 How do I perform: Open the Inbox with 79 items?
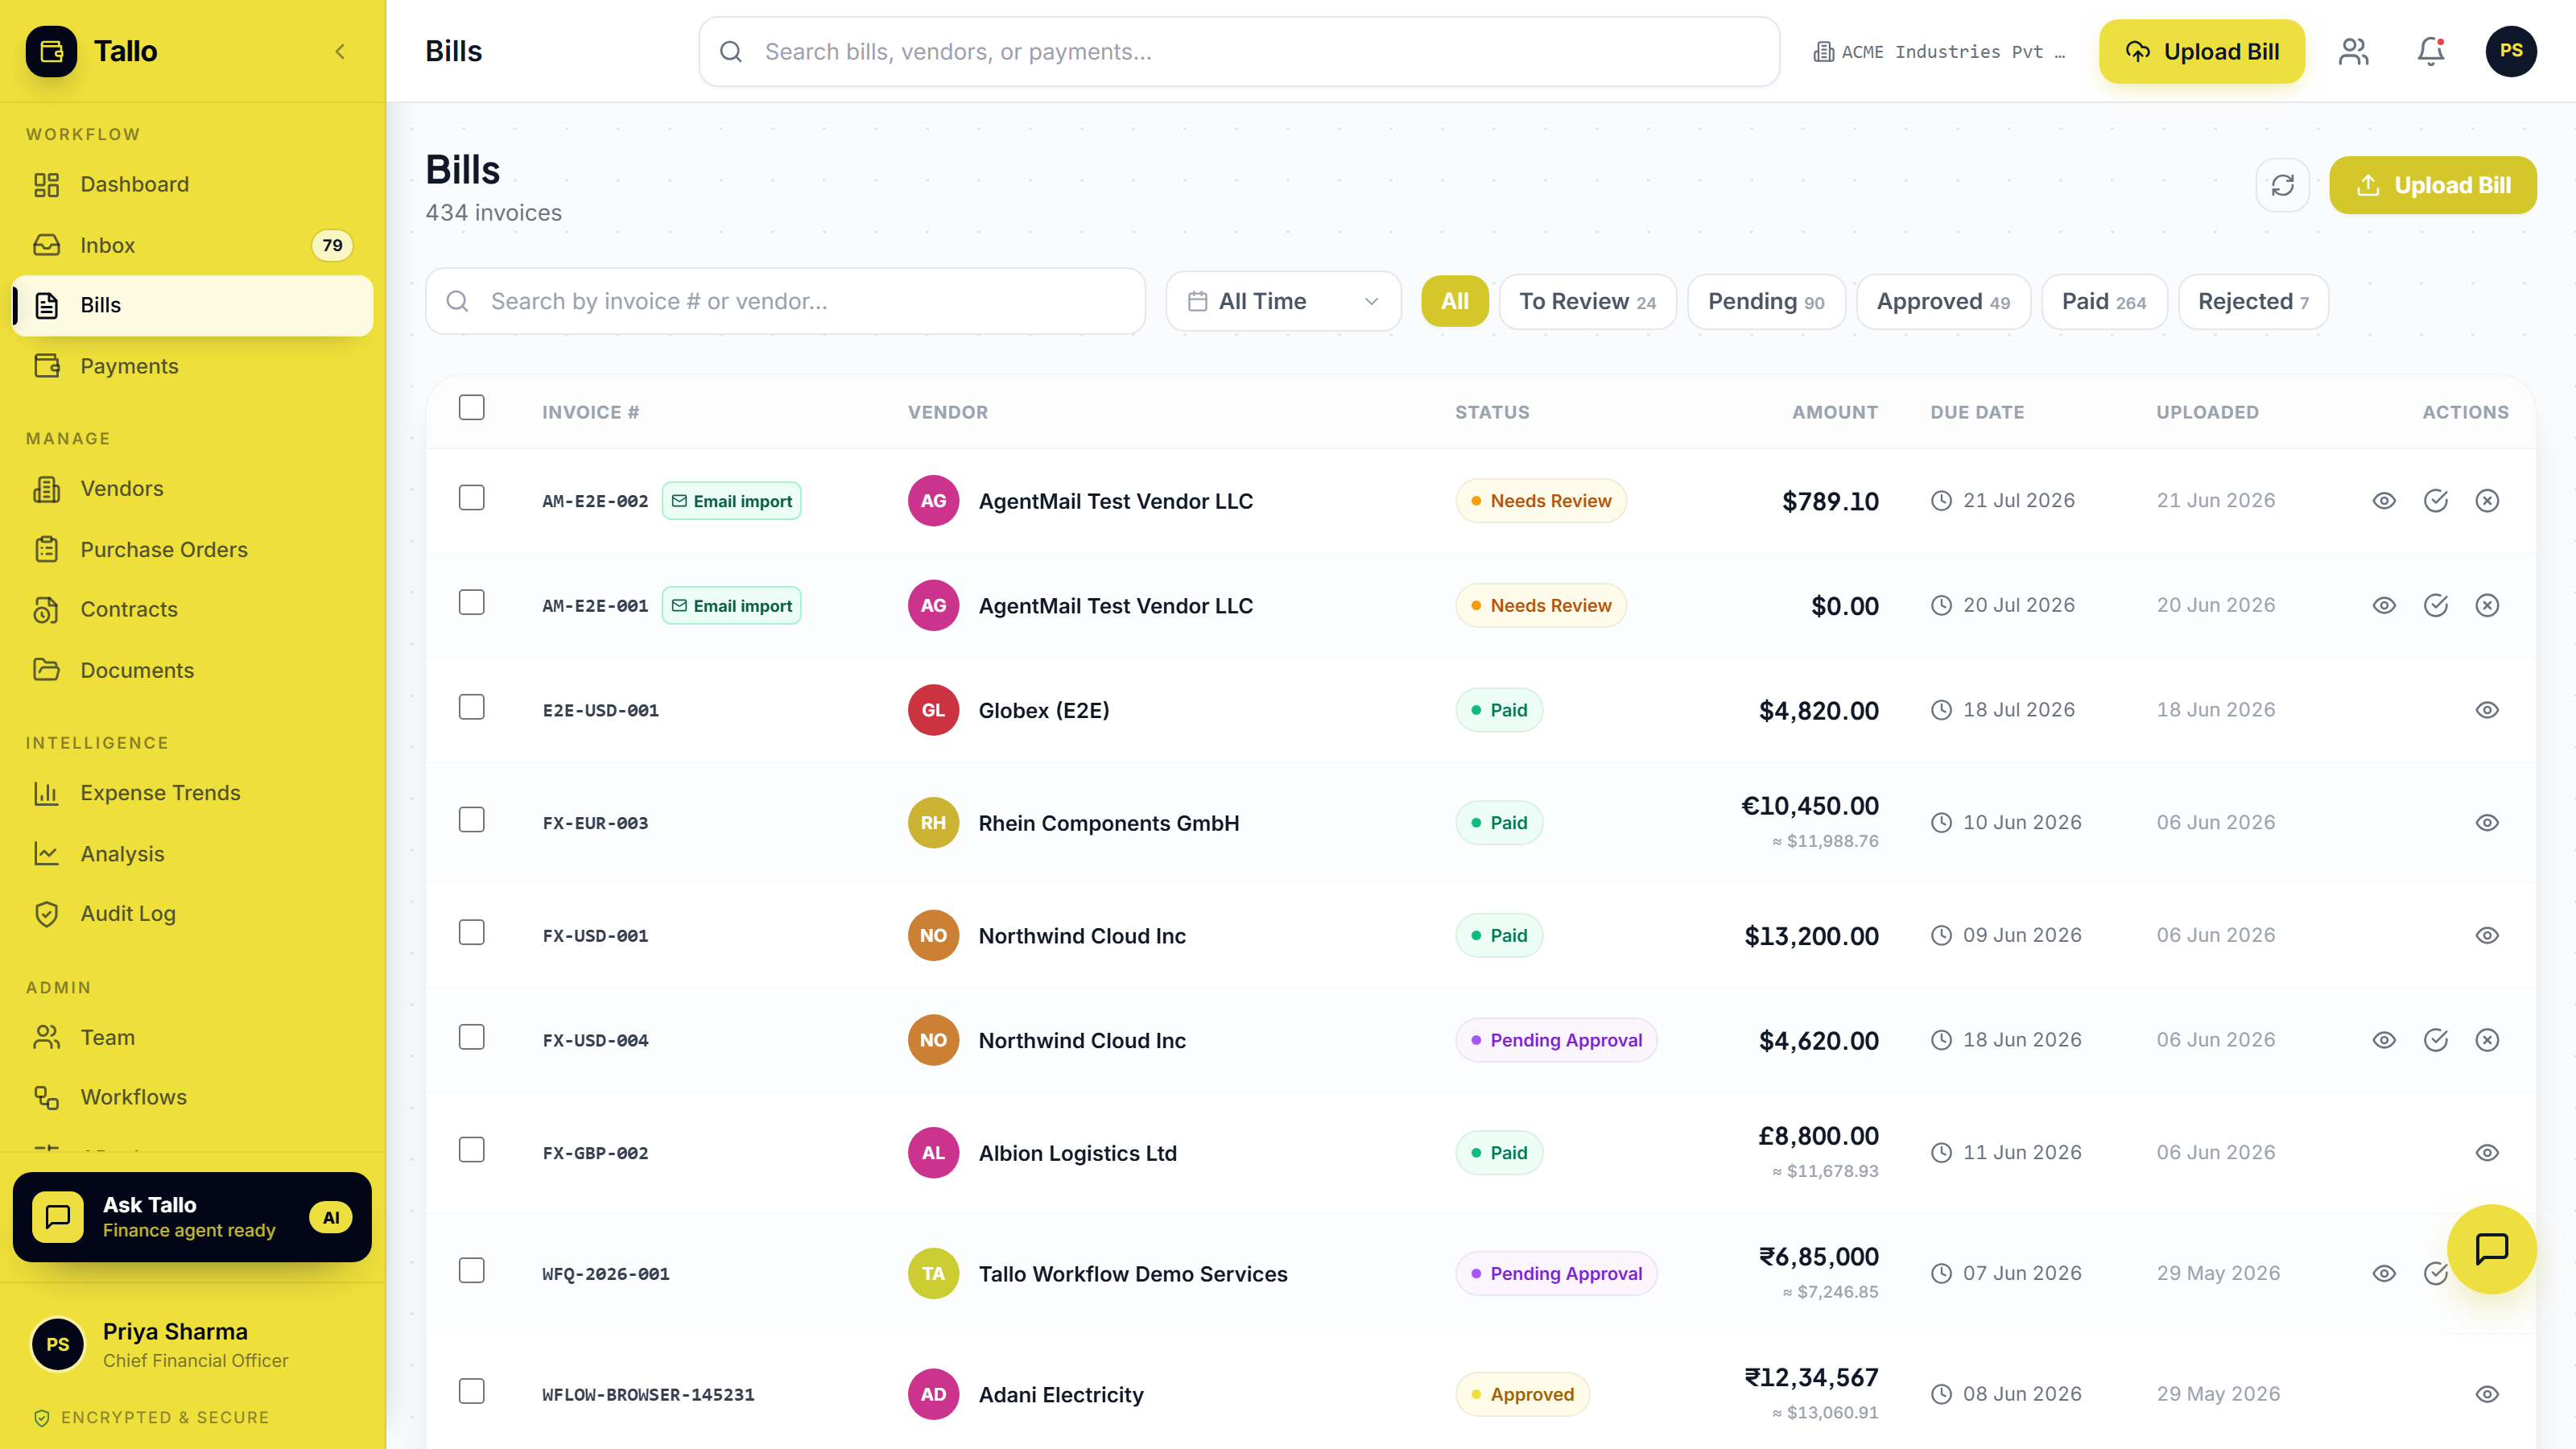192,245
